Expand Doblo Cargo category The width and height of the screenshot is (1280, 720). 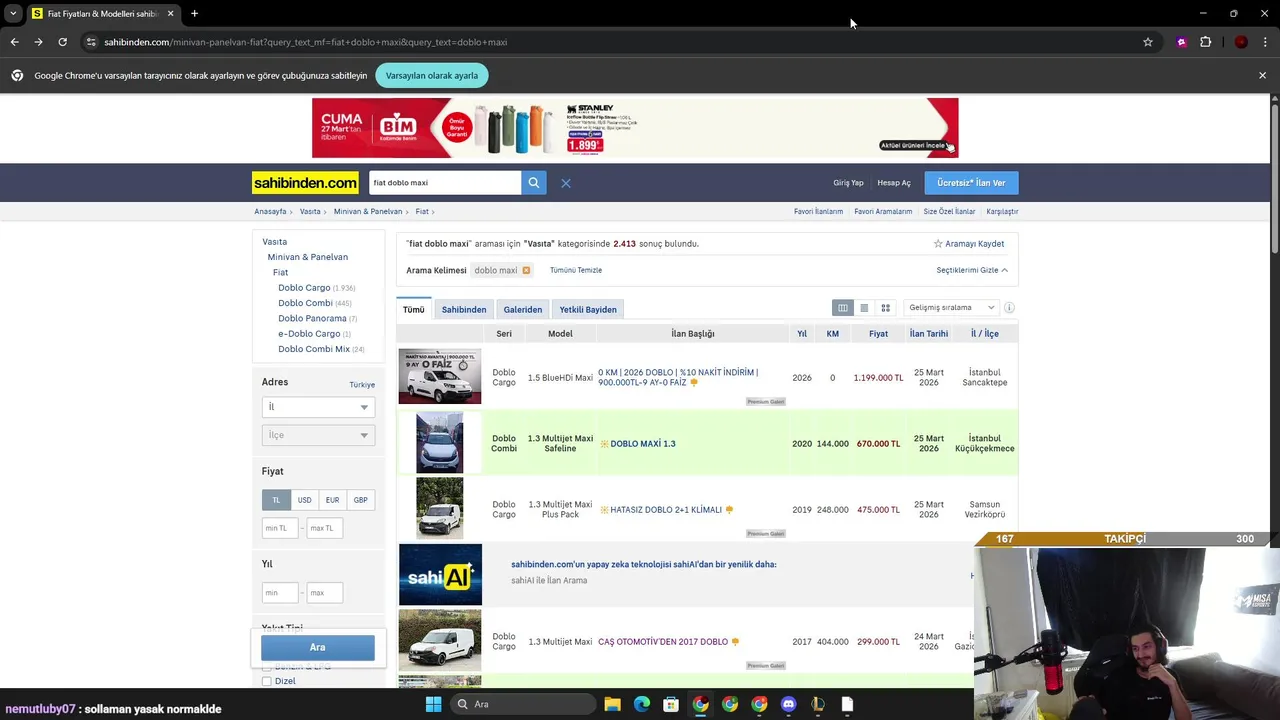point(304,288)
